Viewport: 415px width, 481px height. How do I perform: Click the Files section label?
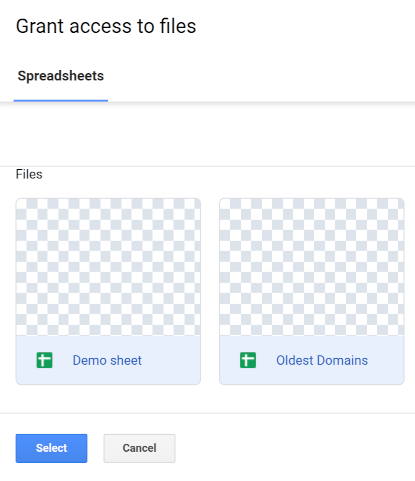[x=29, y=174]
